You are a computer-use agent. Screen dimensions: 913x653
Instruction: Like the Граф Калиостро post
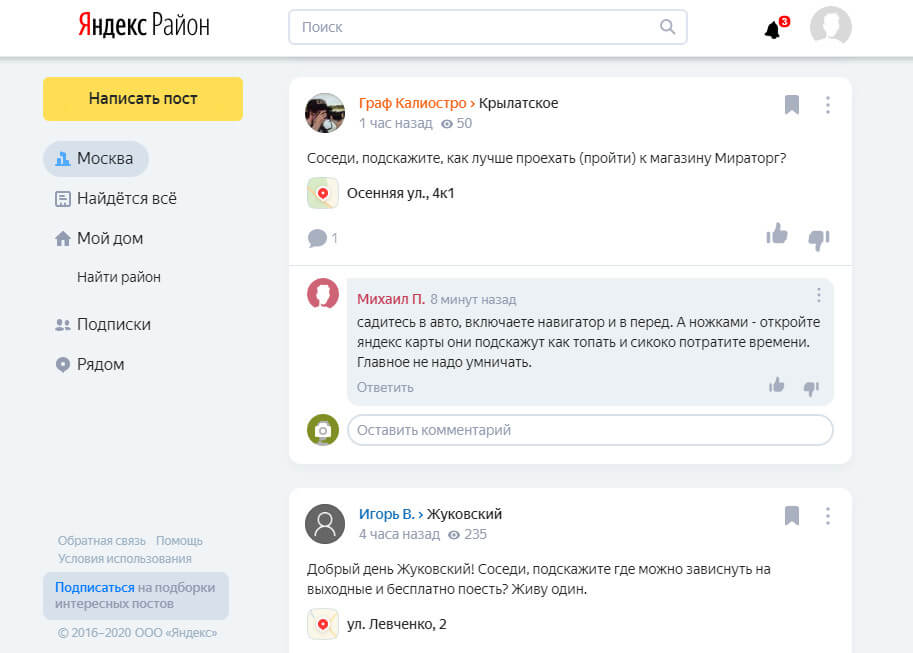pyautogui.click(x=777, y=235)
